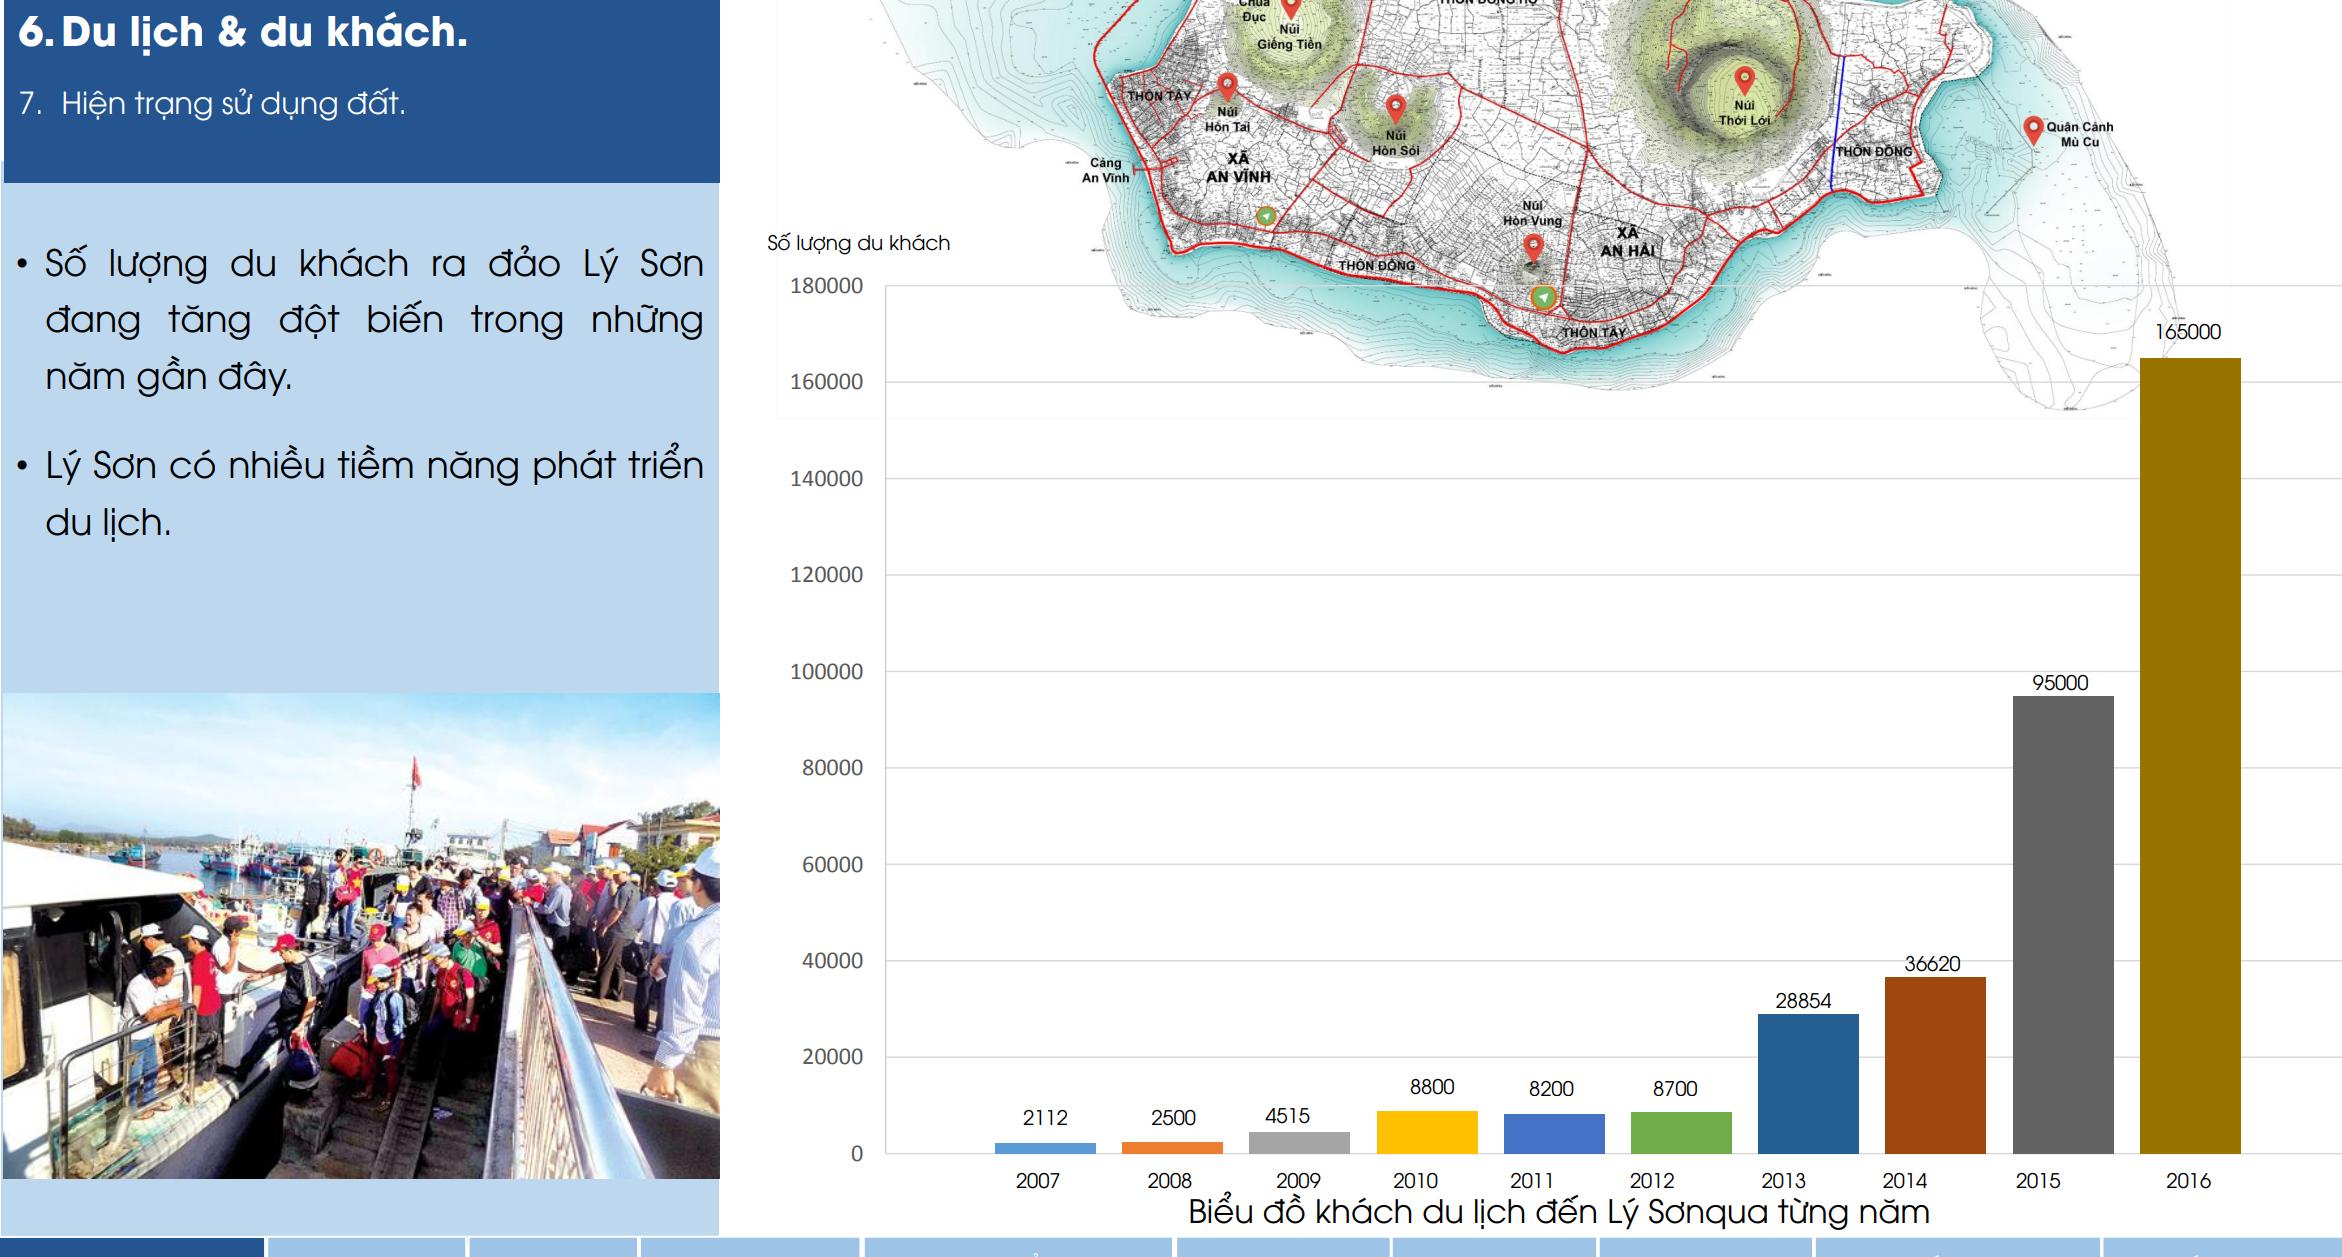The image size is (2342, 1257).
Task: Click the red pin at Núi Giếng Tiền
Action: pos(1291,8)
